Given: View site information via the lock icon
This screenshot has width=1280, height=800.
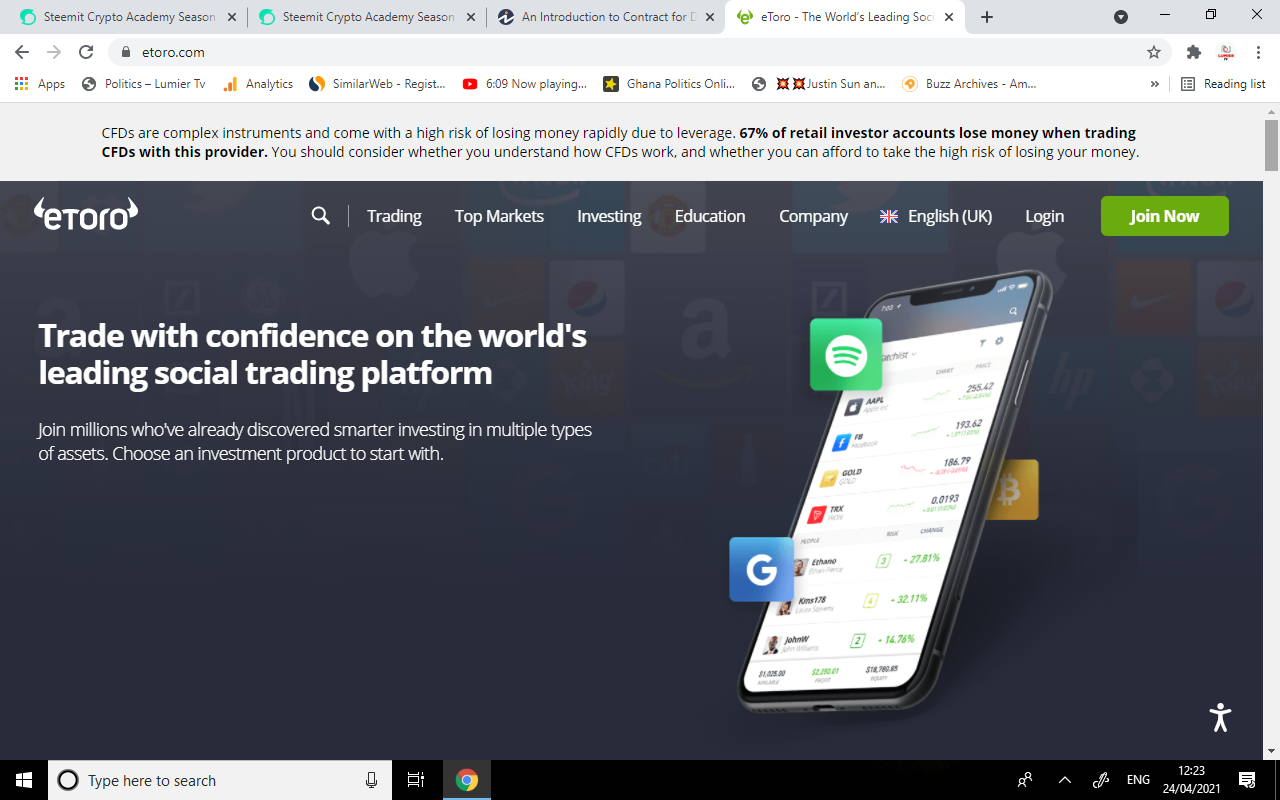Looking at the screenshot, I should click(126, 52).
